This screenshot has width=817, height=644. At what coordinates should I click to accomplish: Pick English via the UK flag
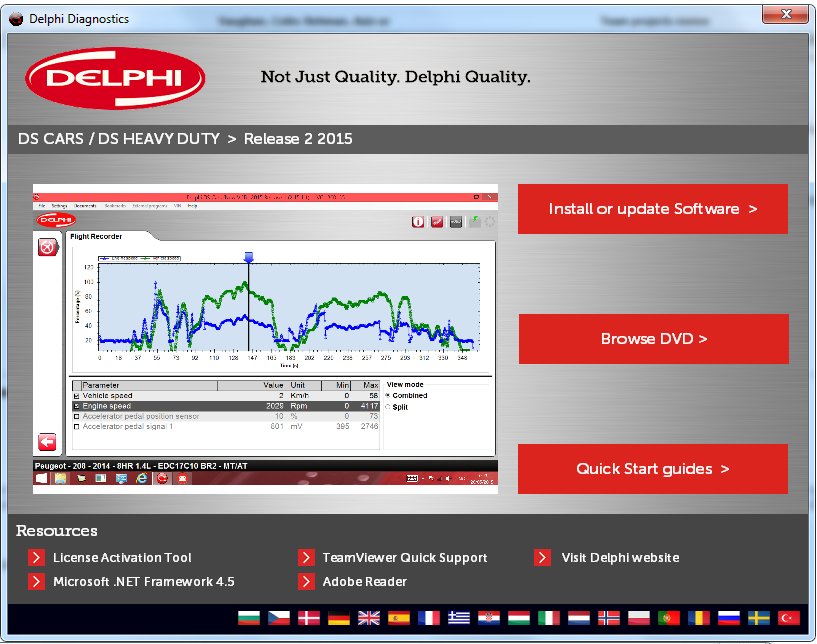coord(369,618)
